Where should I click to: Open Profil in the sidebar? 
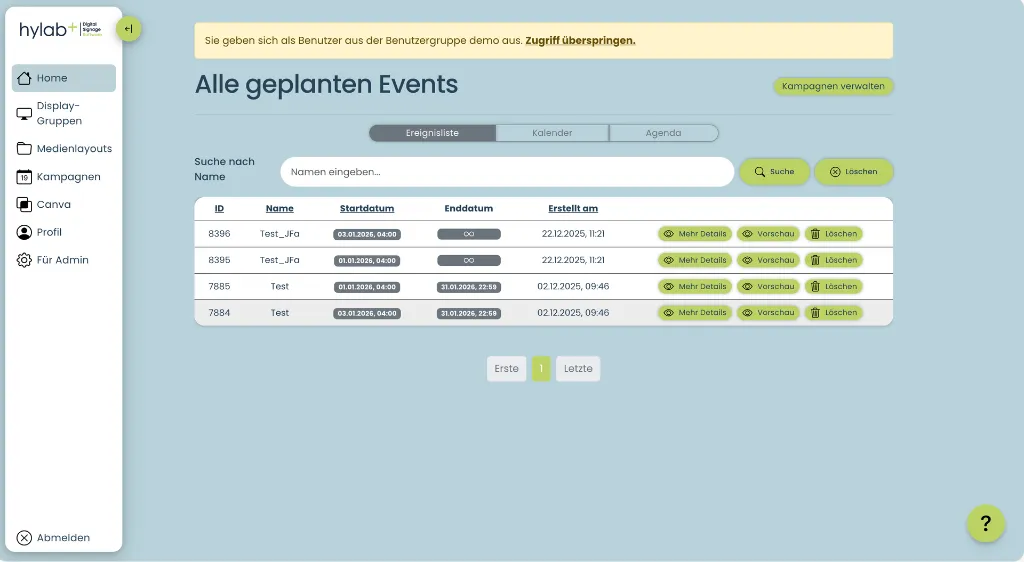(x=63, y=232)
